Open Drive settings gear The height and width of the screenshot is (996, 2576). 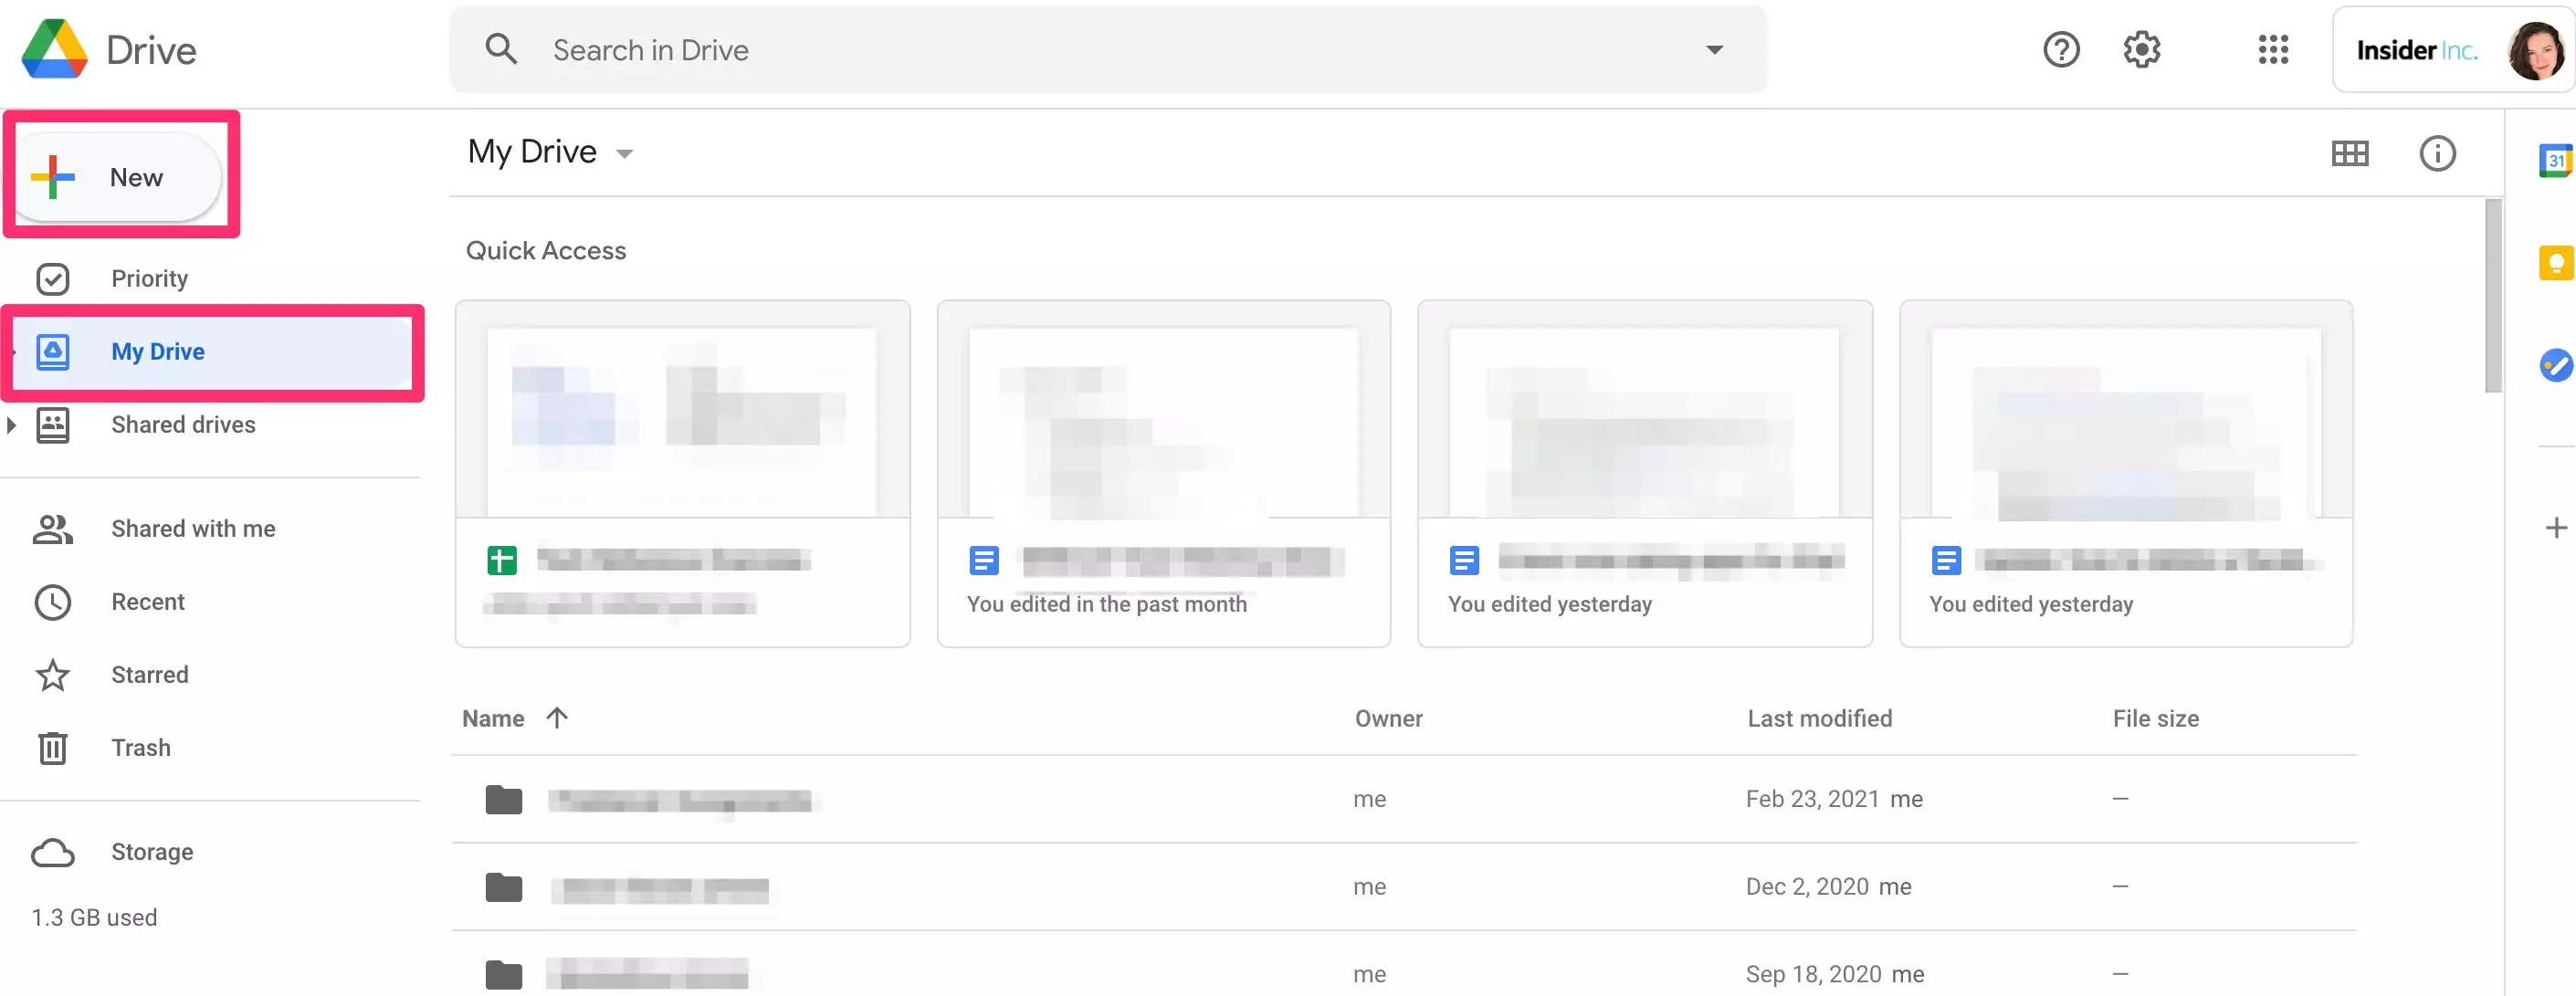[x=2141, y=49]
